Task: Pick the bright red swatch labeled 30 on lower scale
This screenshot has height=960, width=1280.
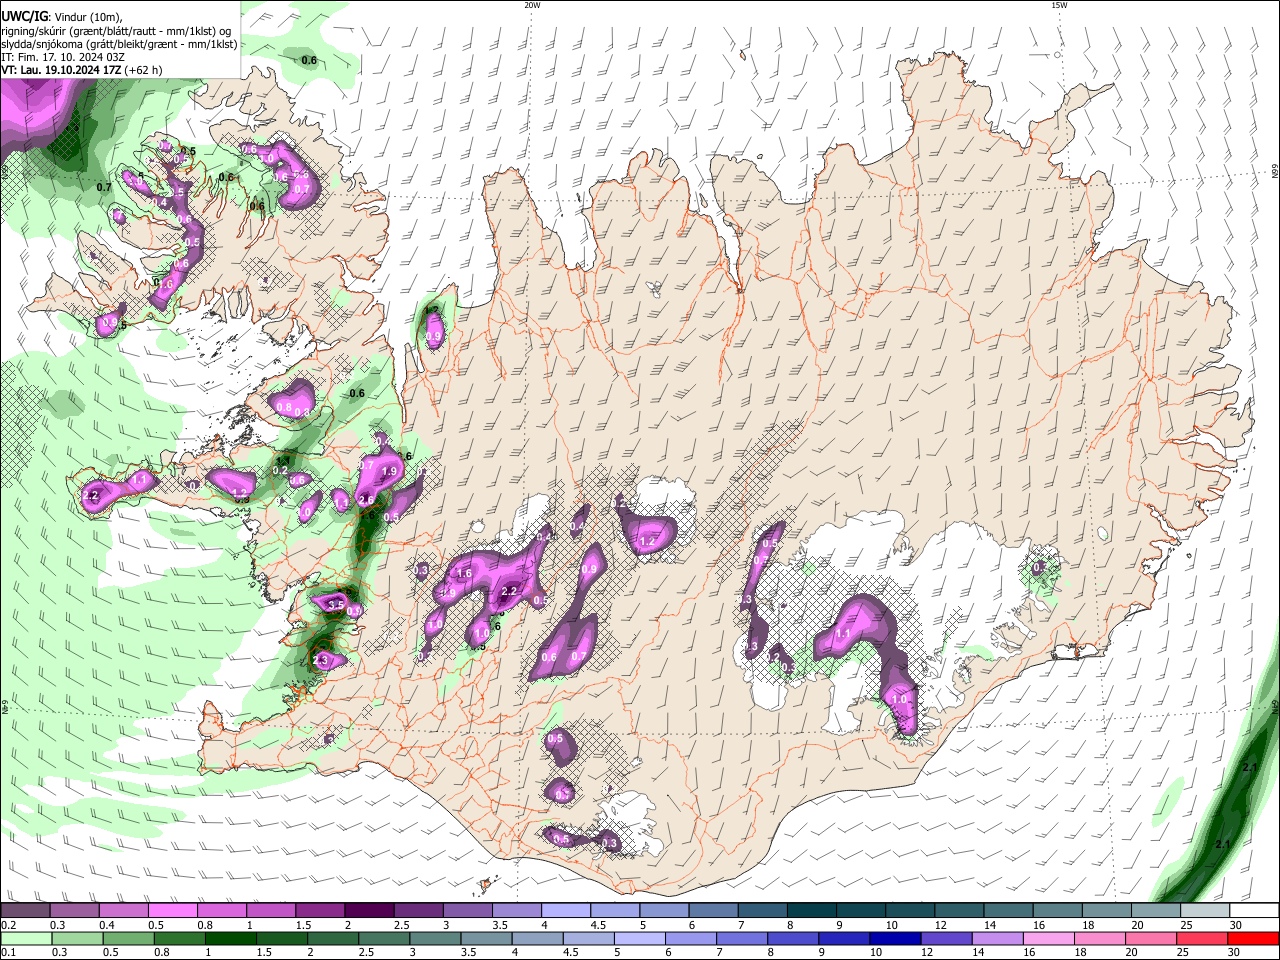Action: click(1253, 938)
